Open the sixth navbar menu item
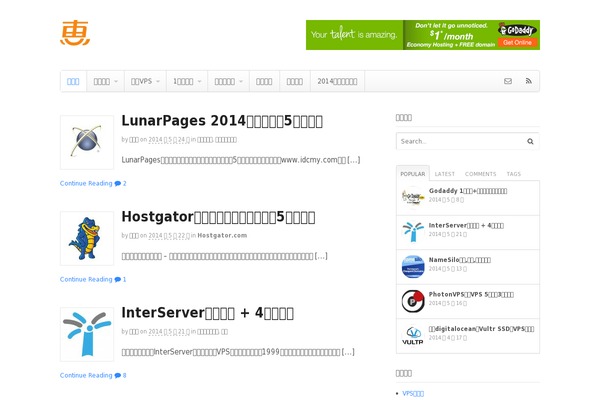This screenshot has height=400, width=600. [264, 81]
